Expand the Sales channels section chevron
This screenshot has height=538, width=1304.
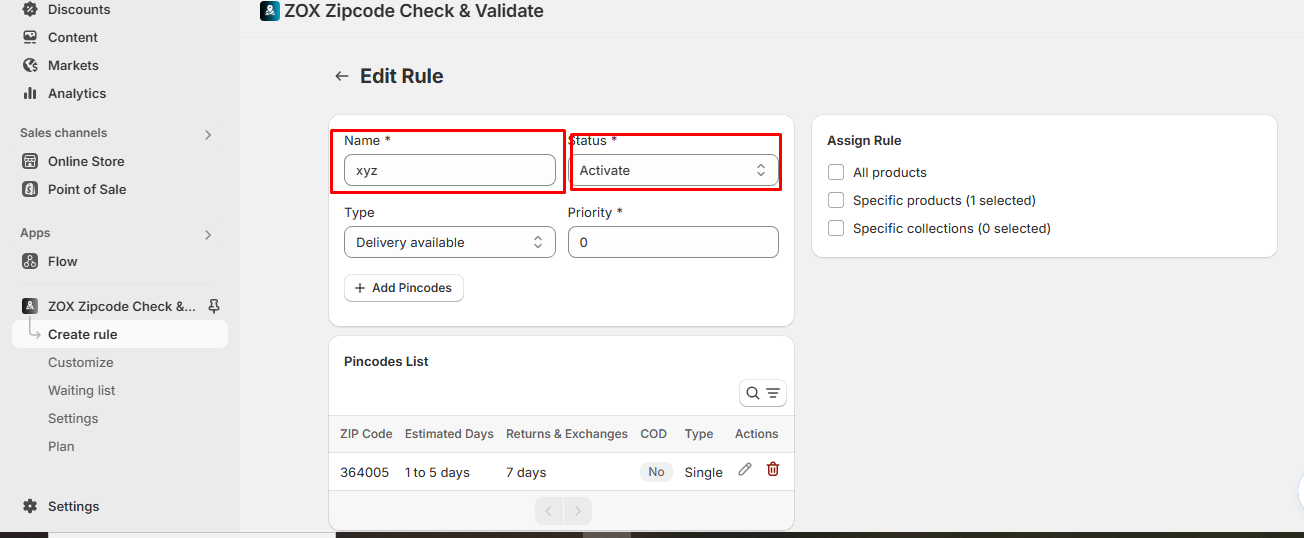[208, 134]
